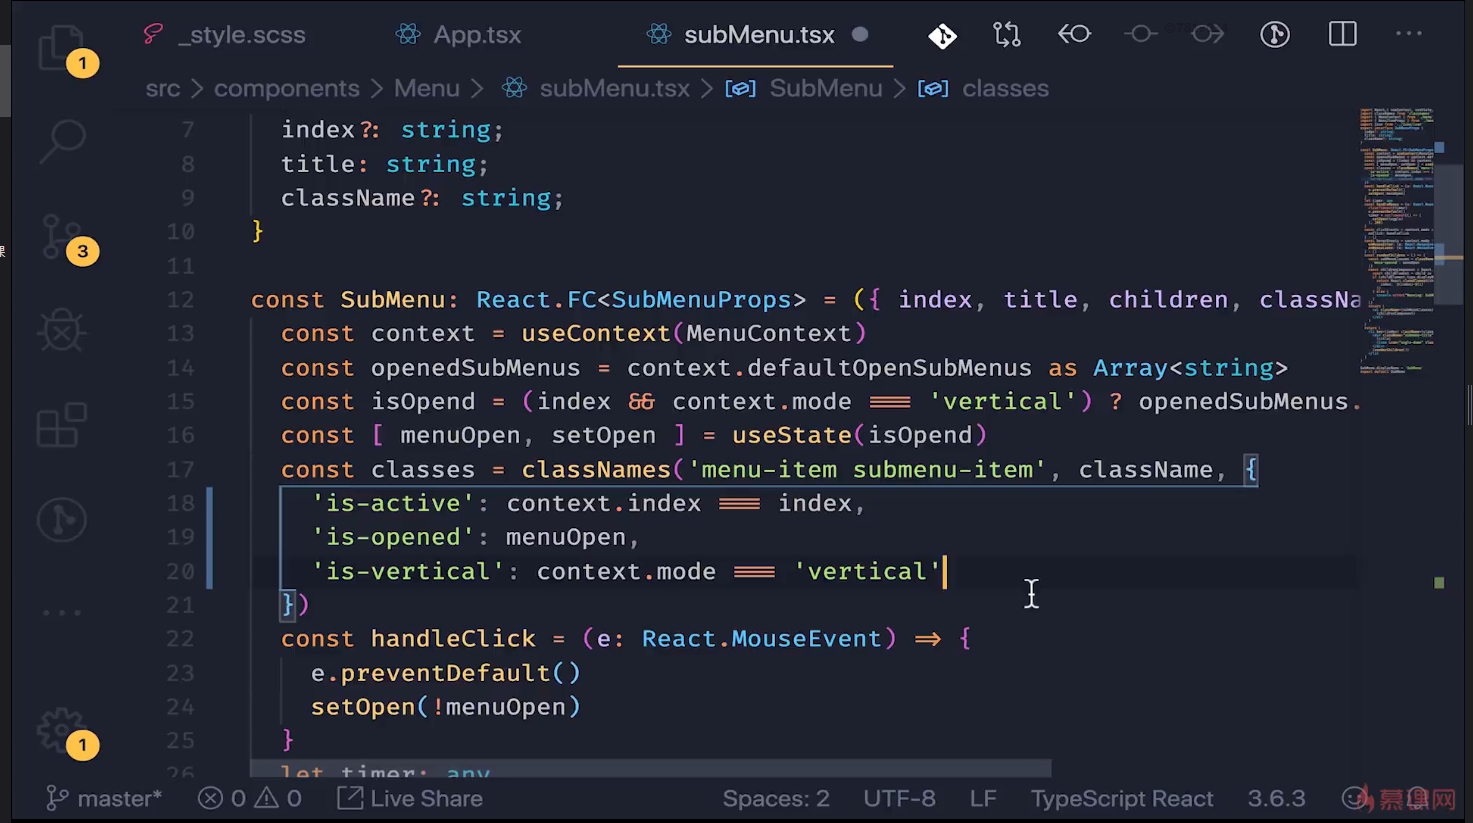Click the circular GitLens icon in editor toolbar
Viewport: 1473px width, 823px height.
pyautogui.click(x=1275, y=35)
